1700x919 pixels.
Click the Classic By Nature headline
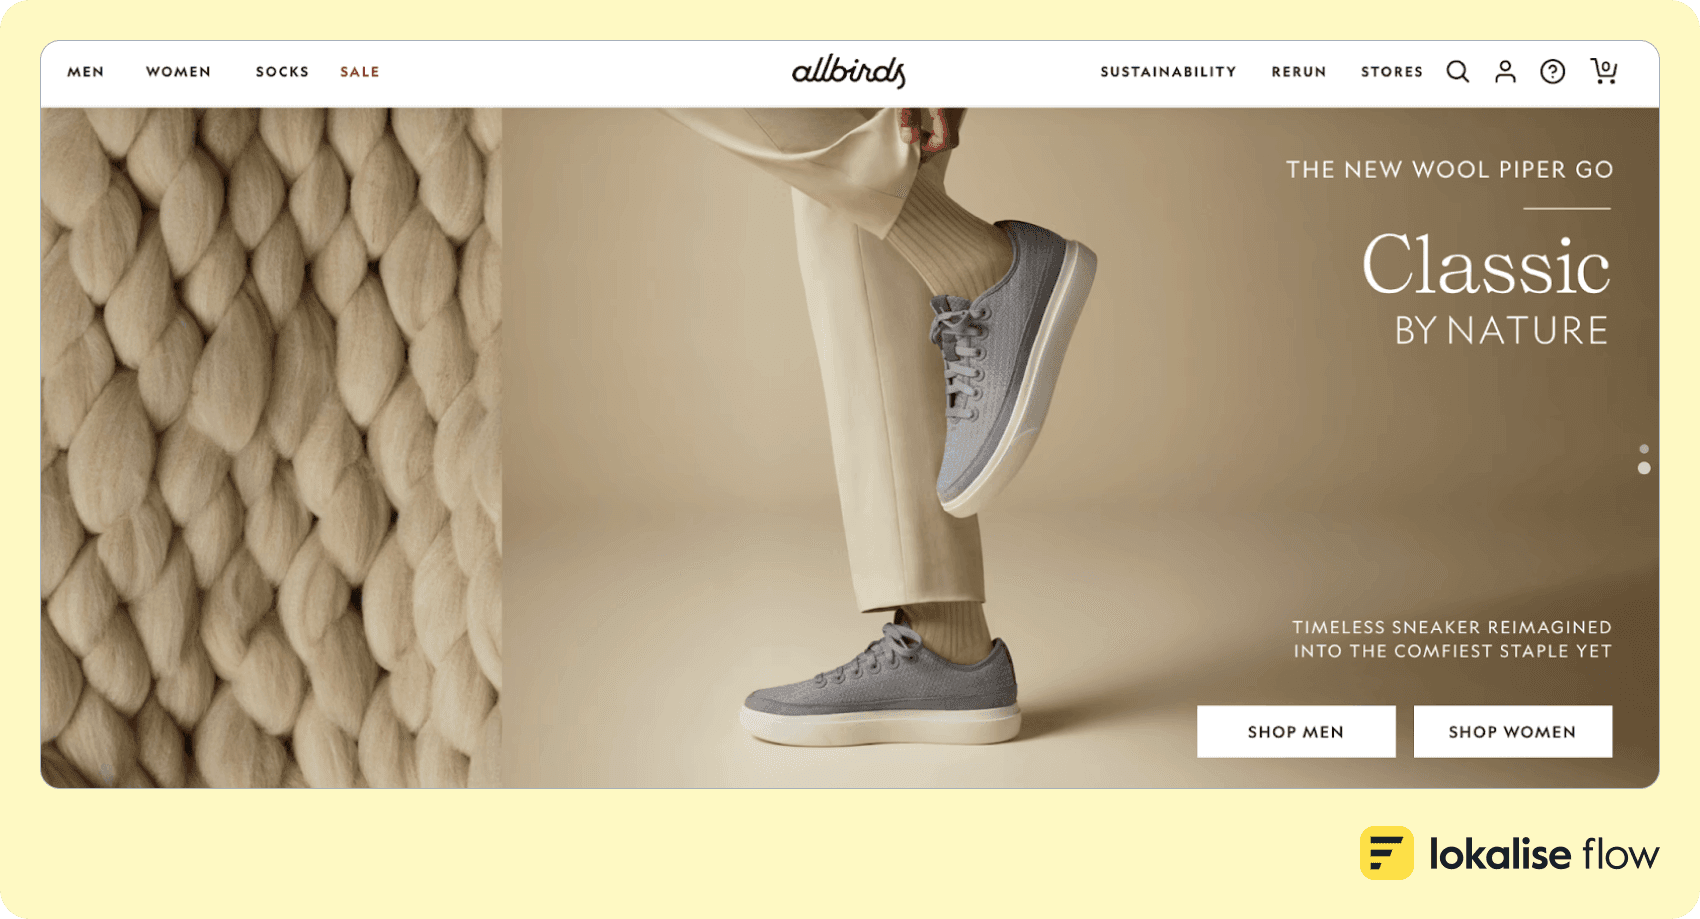click(1486, 288)
